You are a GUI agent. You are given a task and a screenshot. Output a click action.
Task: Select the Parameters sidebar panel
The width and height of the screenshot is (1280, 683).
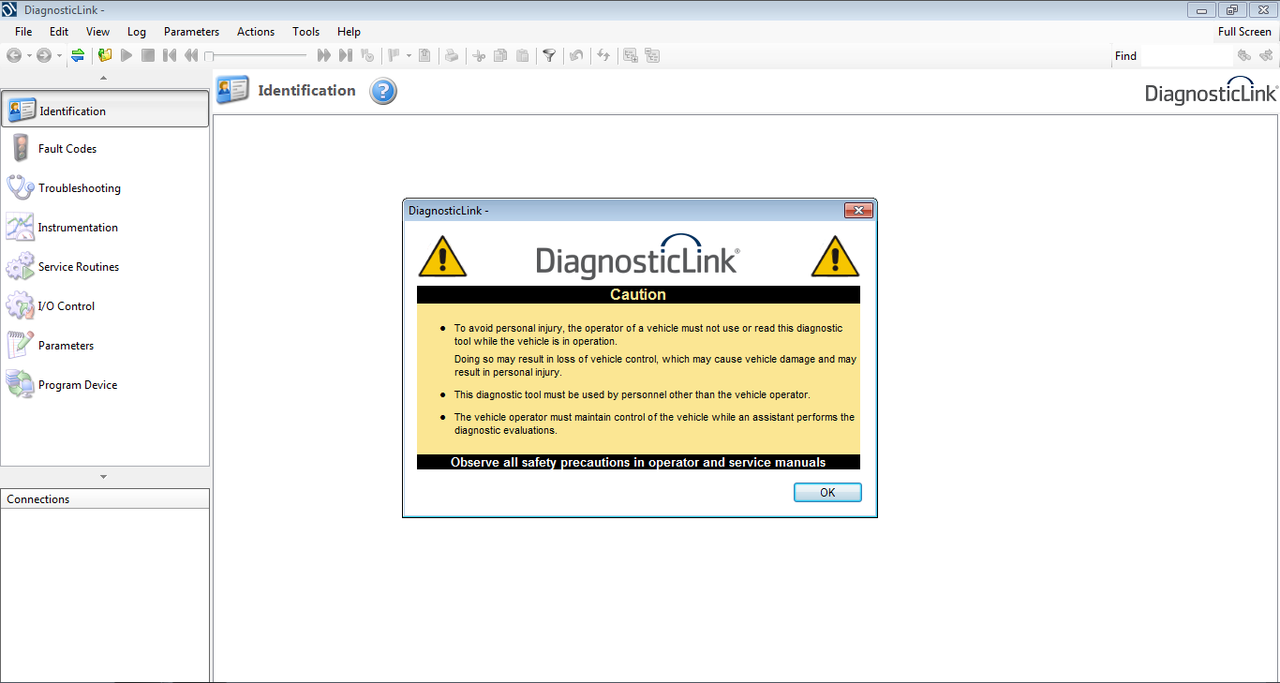(105, 346)
